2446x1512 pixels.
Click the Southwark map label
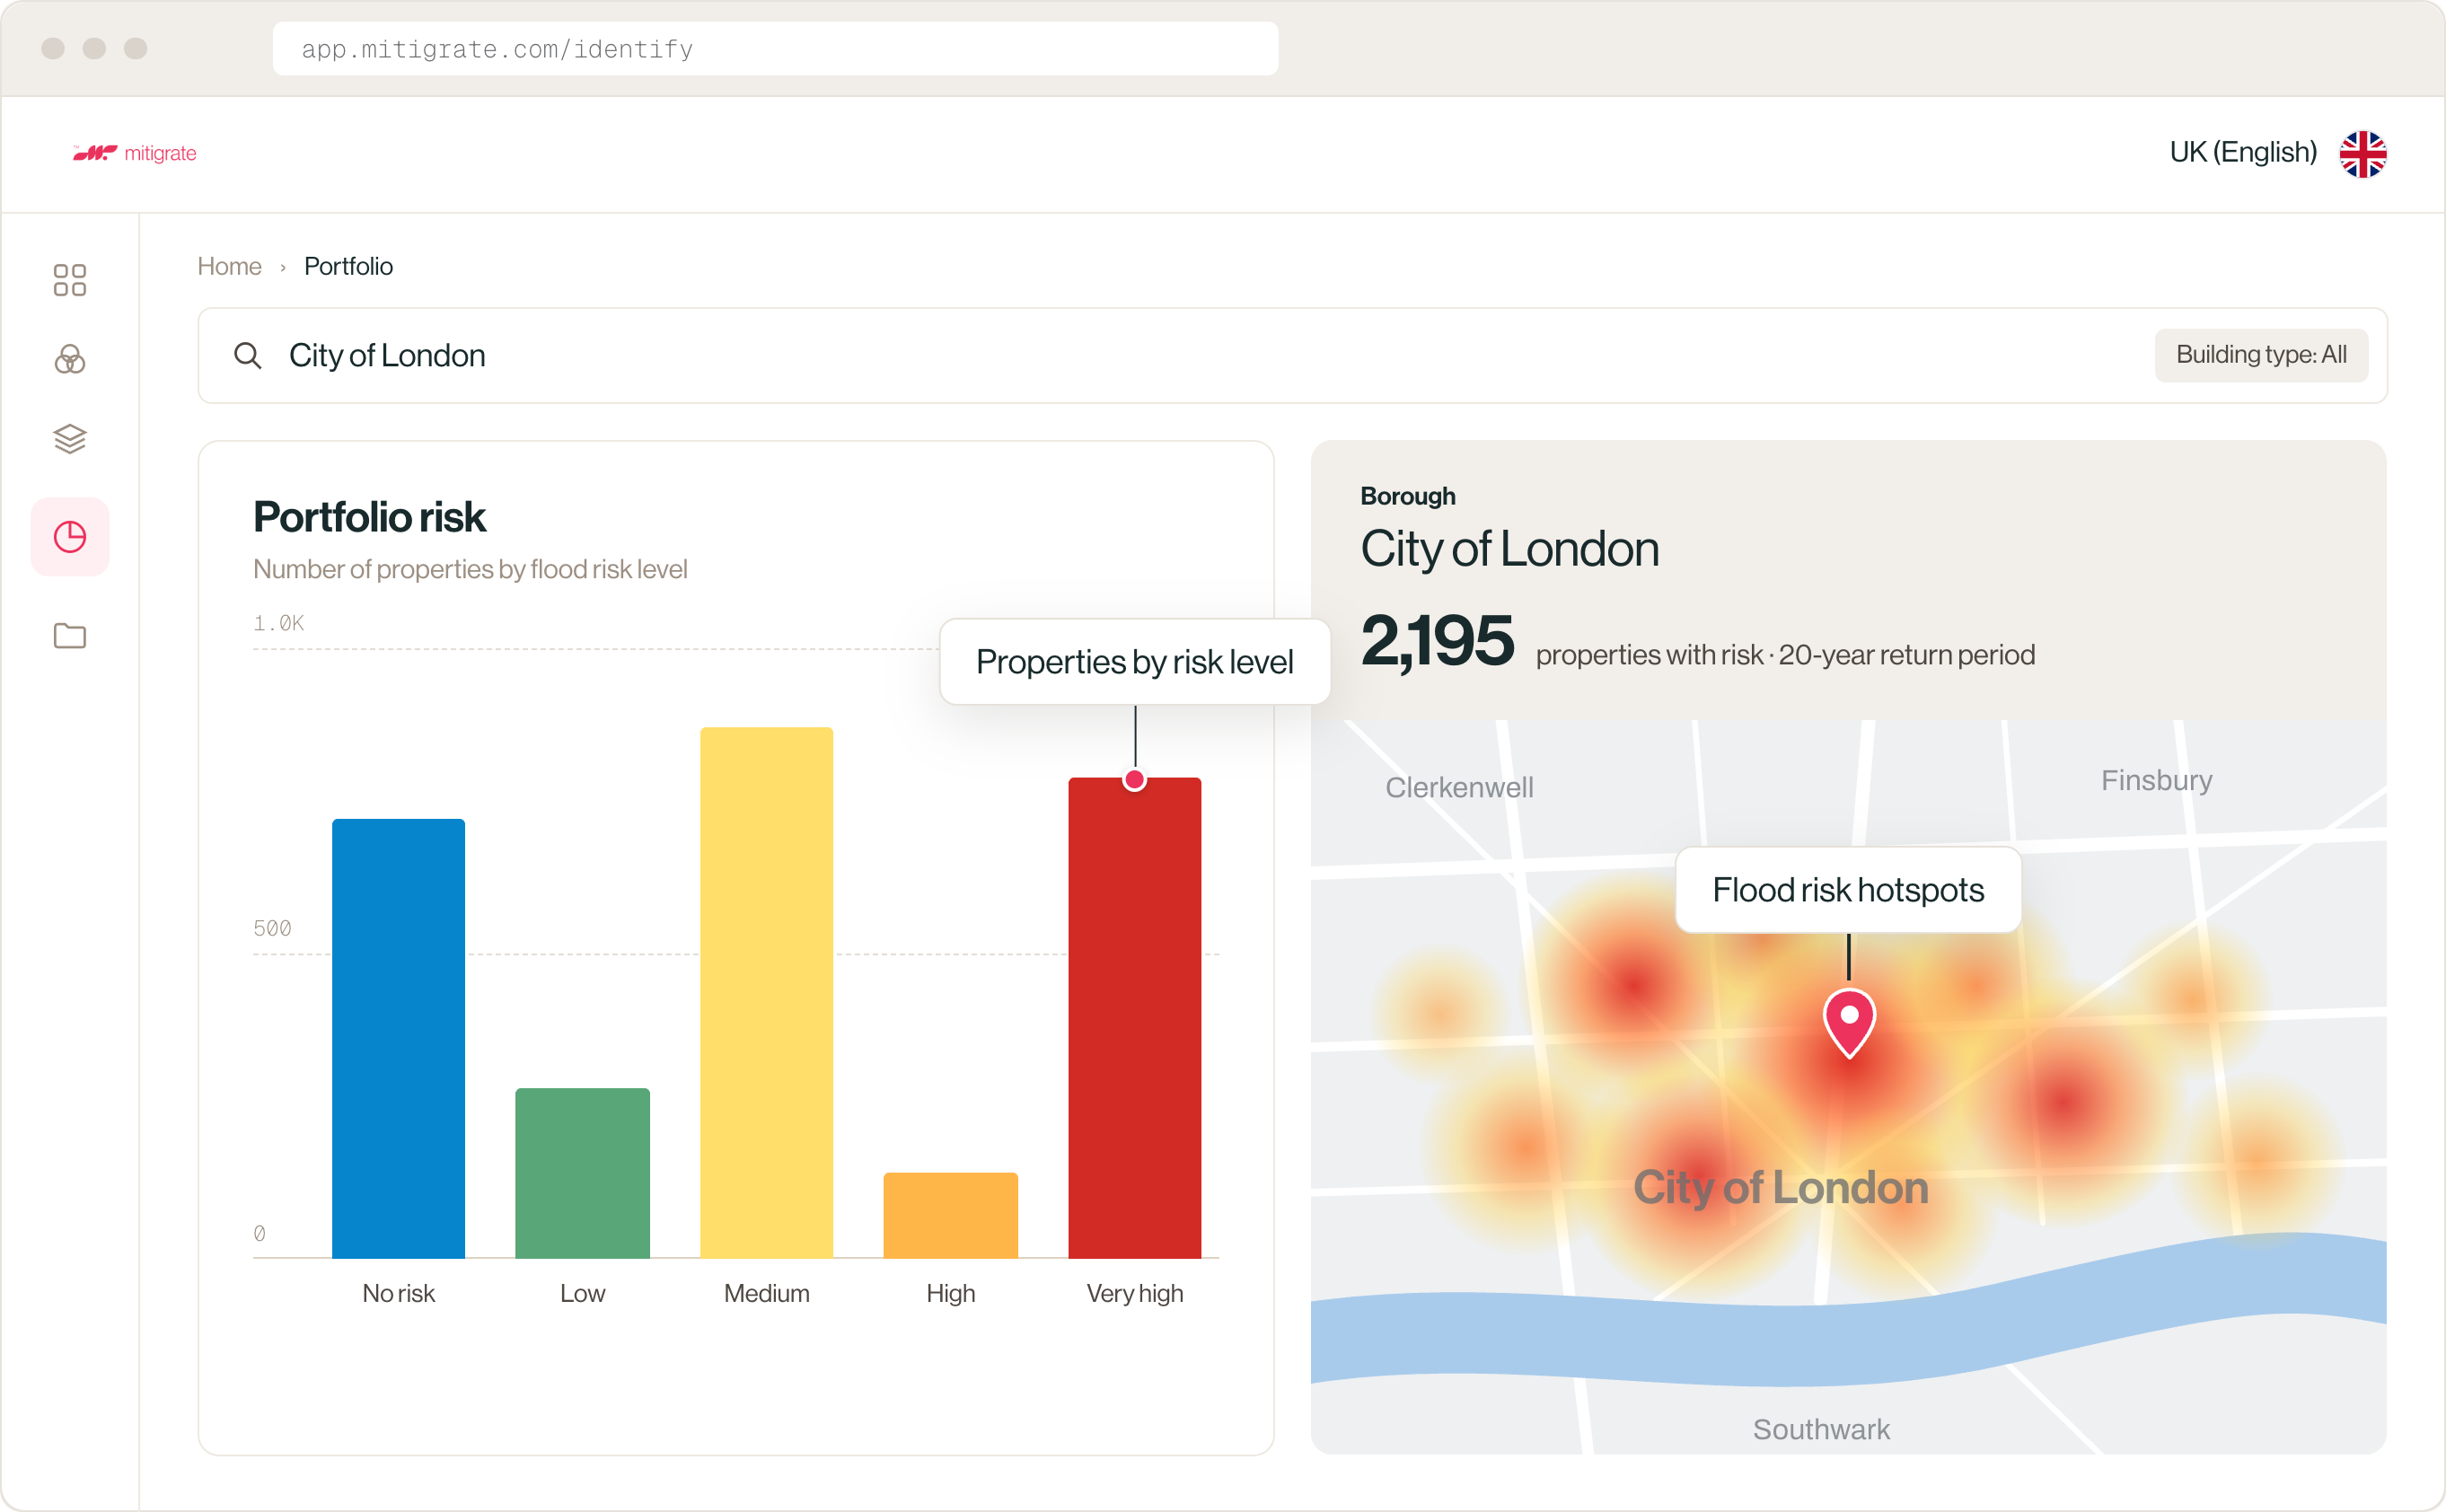(x=1821, y=1430)
